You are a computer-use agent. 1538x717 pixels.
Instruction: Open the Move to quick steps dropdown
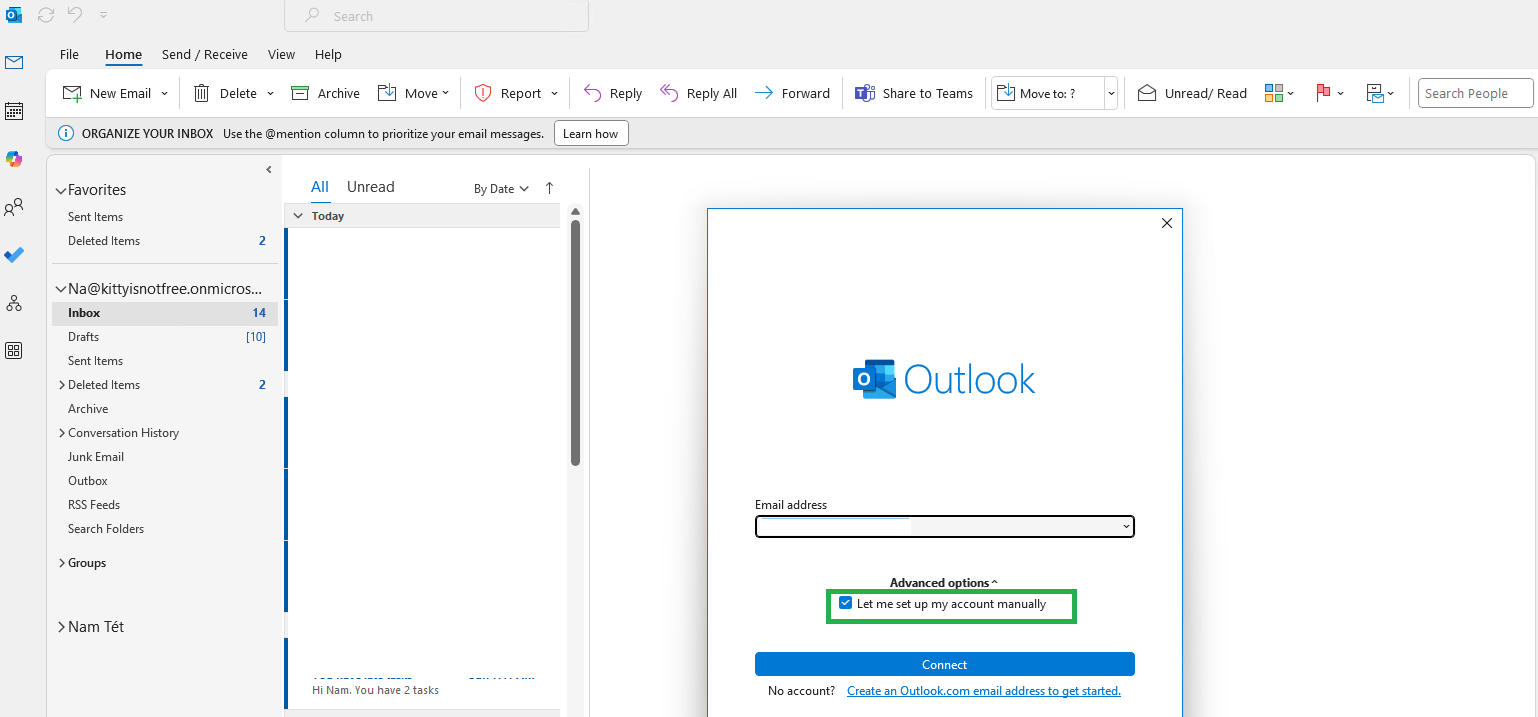[1110, 93]
